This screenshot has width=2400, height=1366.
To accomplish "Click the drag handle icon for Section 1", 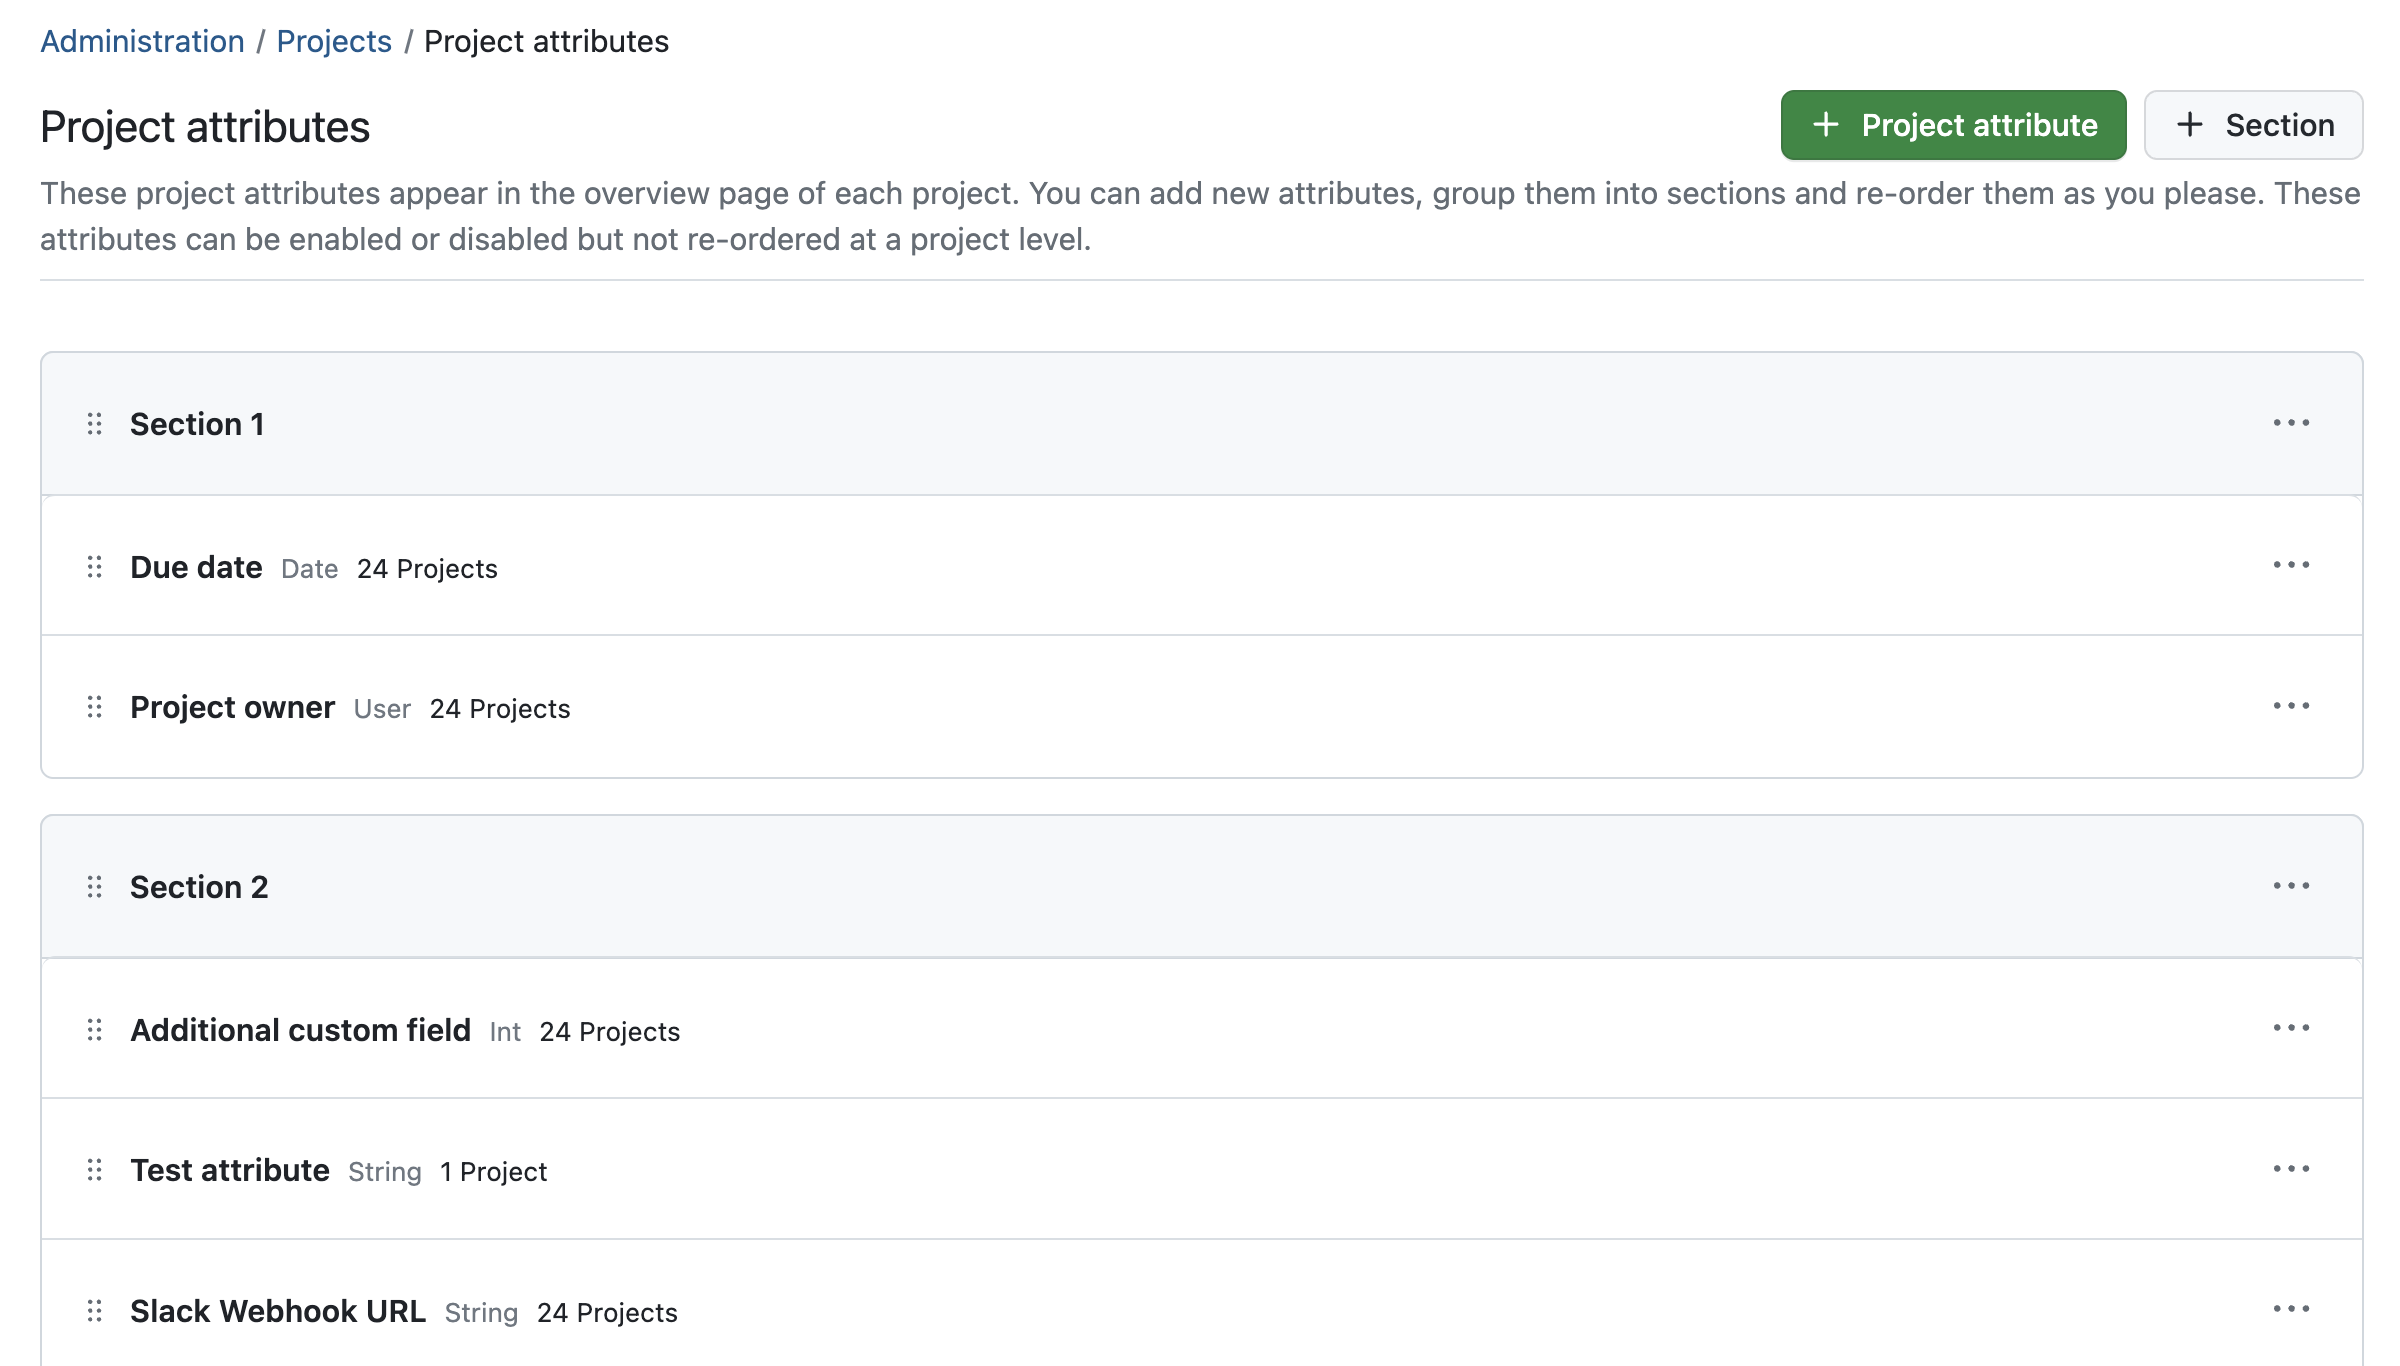I will [94, 423].
